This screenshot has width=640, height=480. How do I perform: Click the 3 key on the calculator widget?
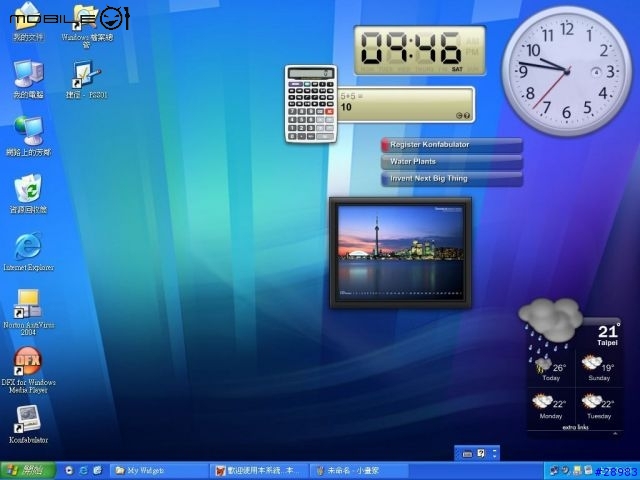(x=311, y=128)
